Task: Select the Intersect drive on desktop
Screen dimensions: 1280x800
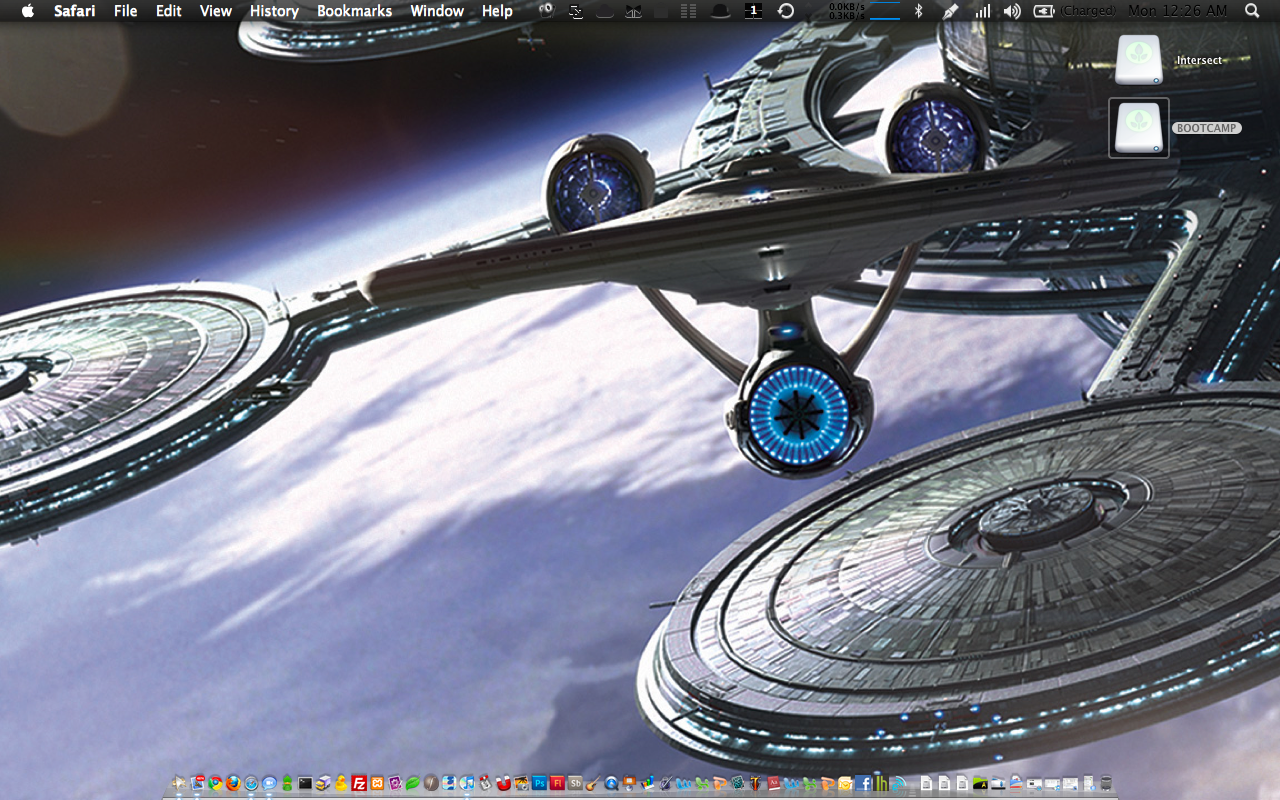Action: point(1139,60)
